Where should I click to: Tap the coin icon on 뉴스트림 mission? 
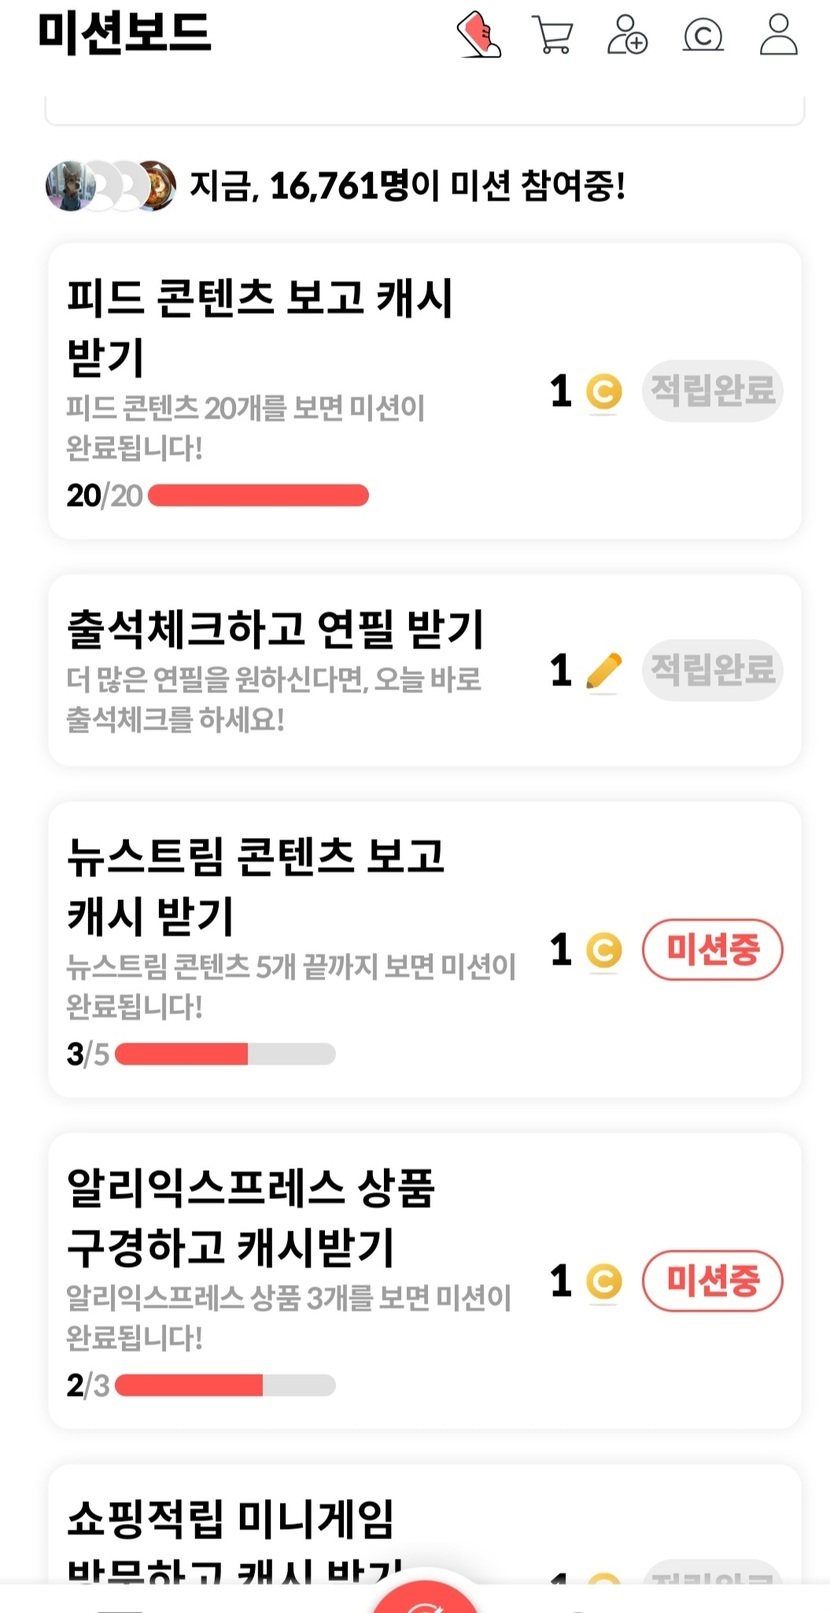pyautogui.click(x=603, y=950)
